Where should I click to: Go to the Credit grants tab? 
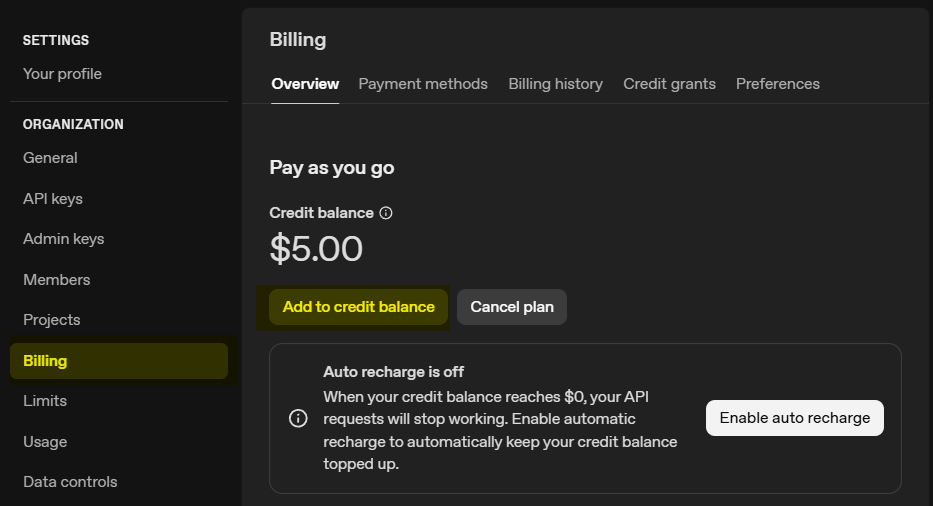pyautogui.click(x=669, y=84)
